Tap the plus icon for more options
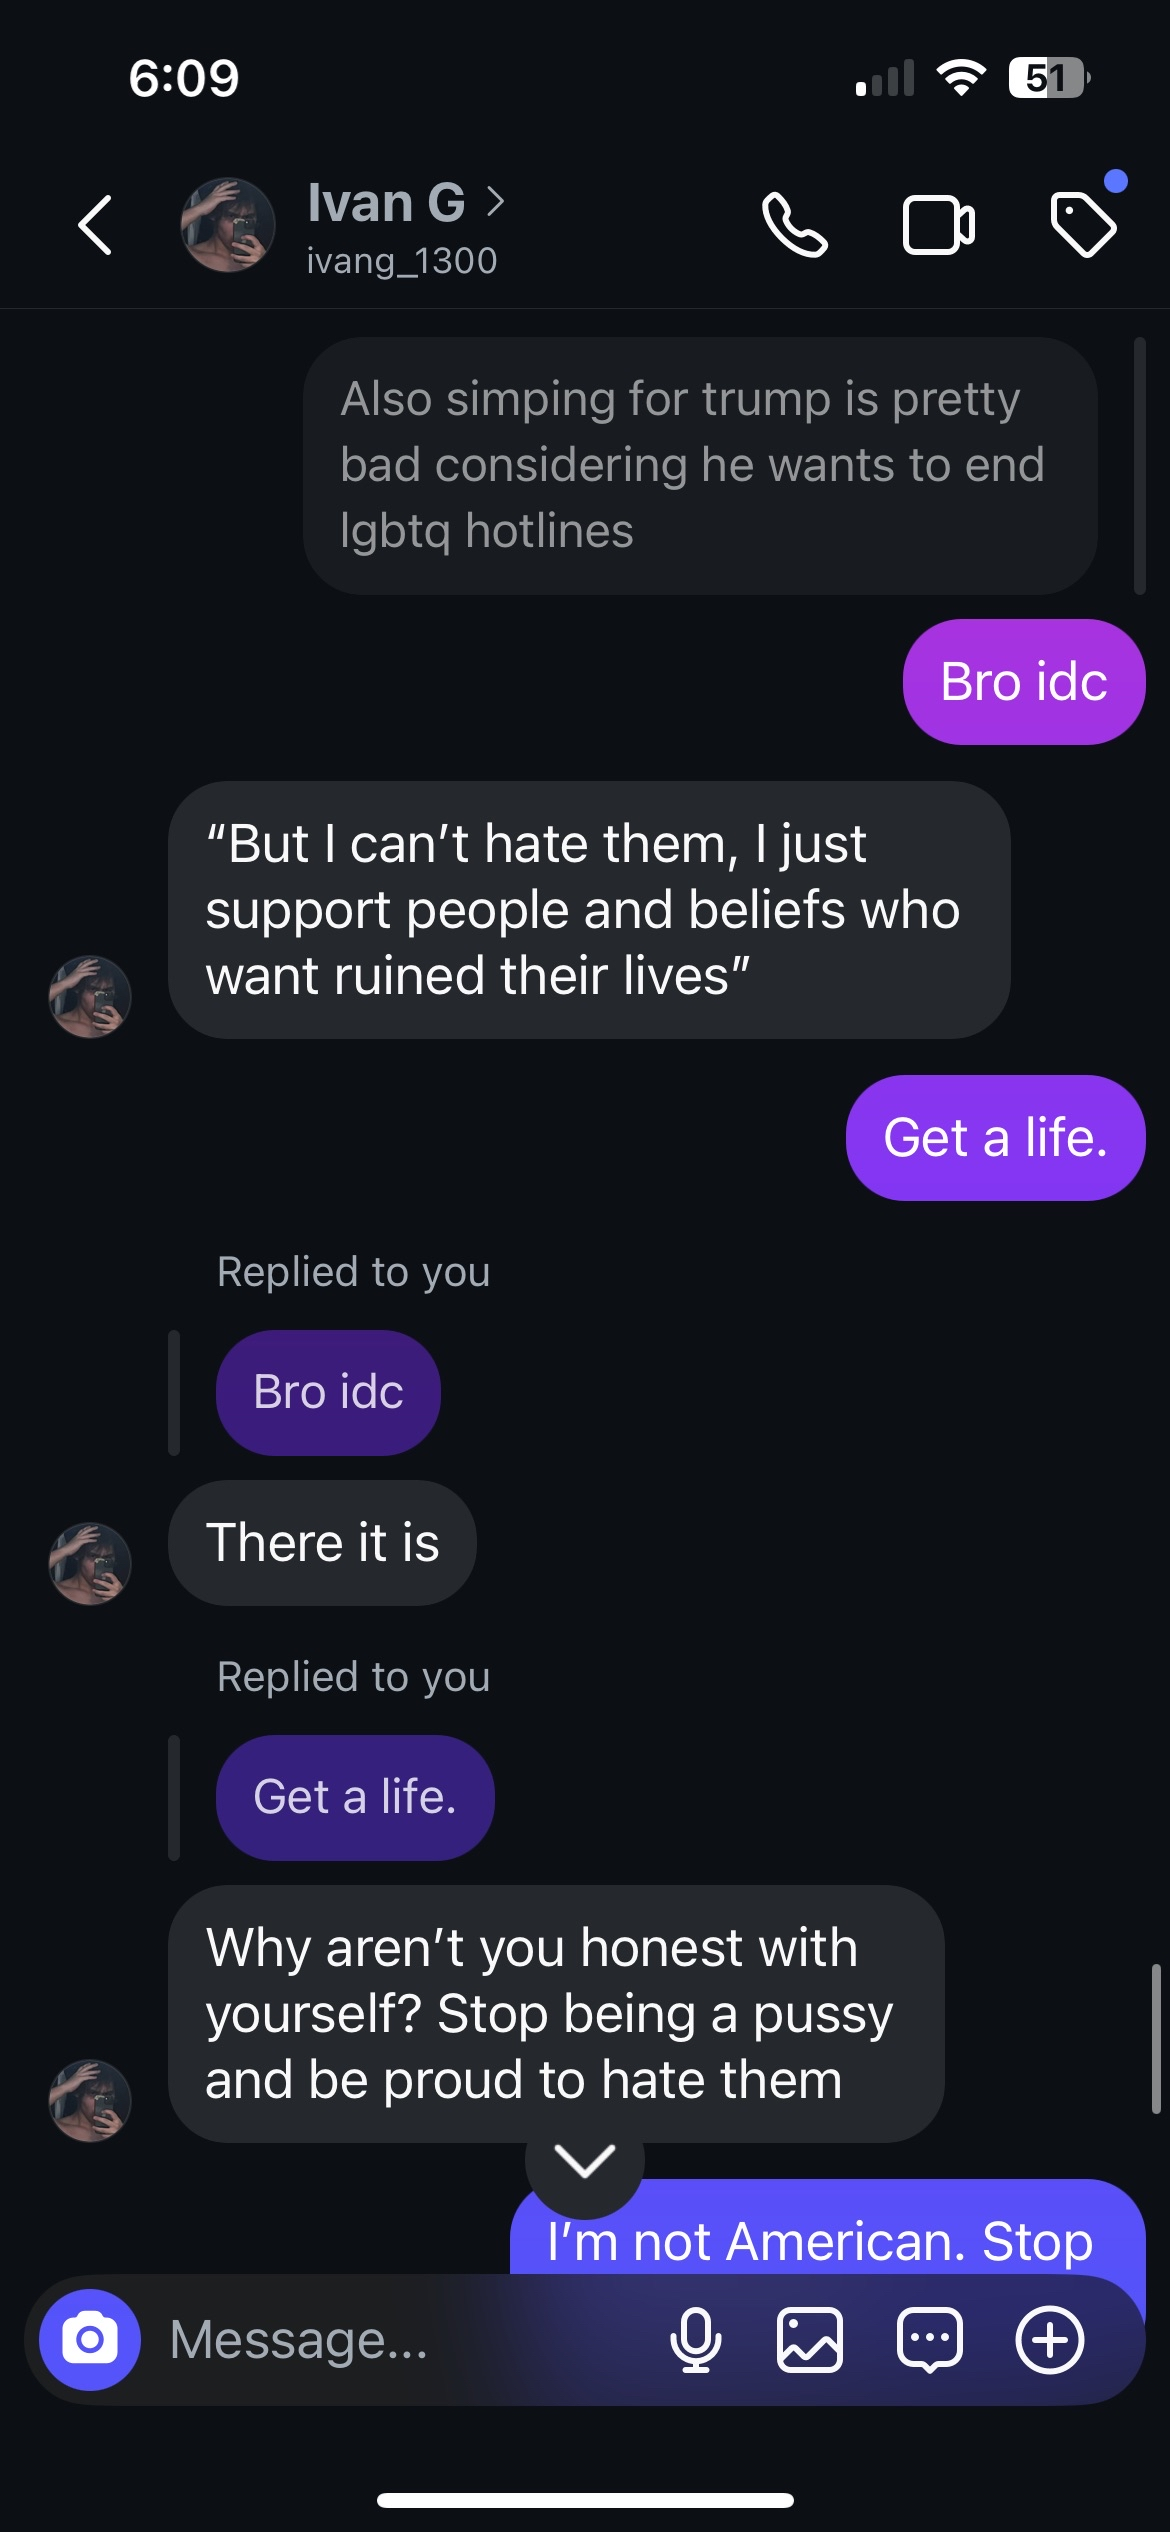The width and height of the screenshot is (1170, 2532). (x=1050, y=2340)
